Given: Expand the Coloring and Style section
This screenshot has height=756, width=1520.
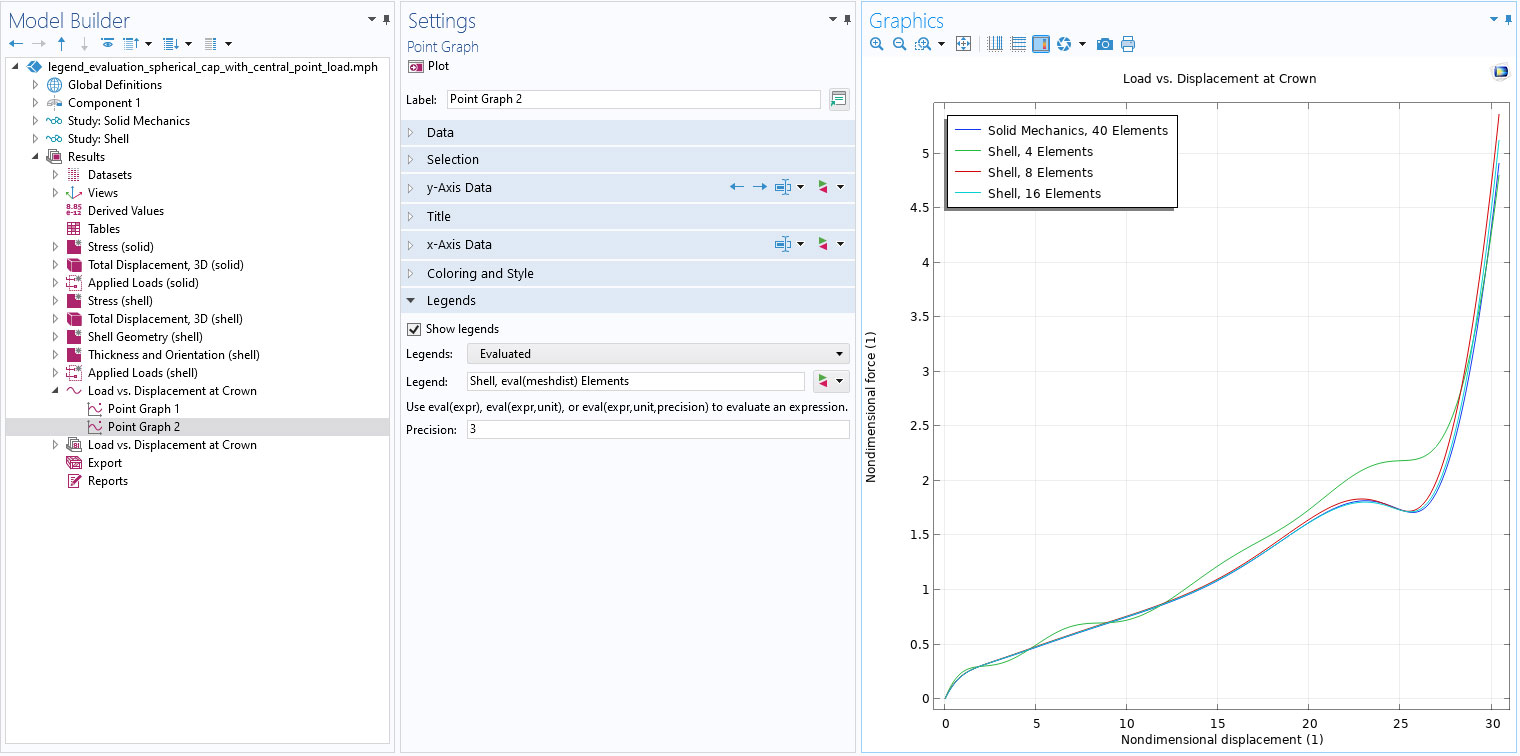Looking at the screenshot, I should [479, 274].
